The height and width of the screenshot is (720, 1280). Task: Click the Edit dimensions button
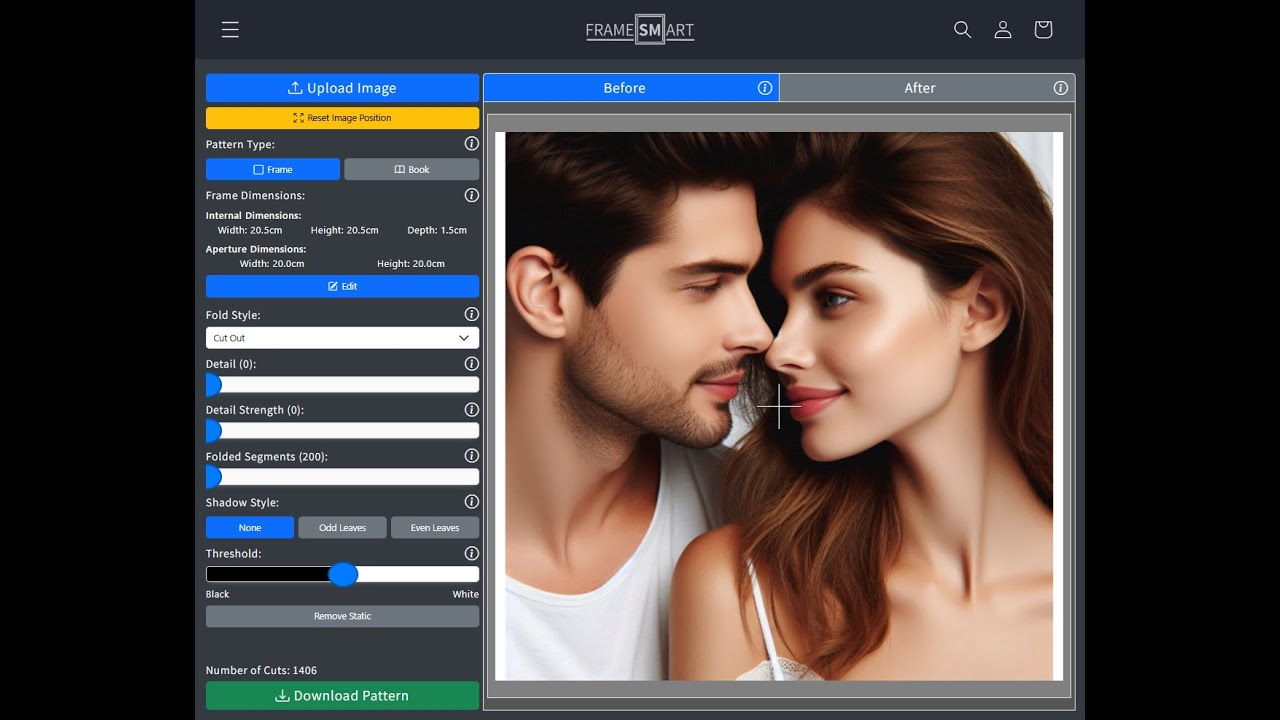[x=342, y=286]
